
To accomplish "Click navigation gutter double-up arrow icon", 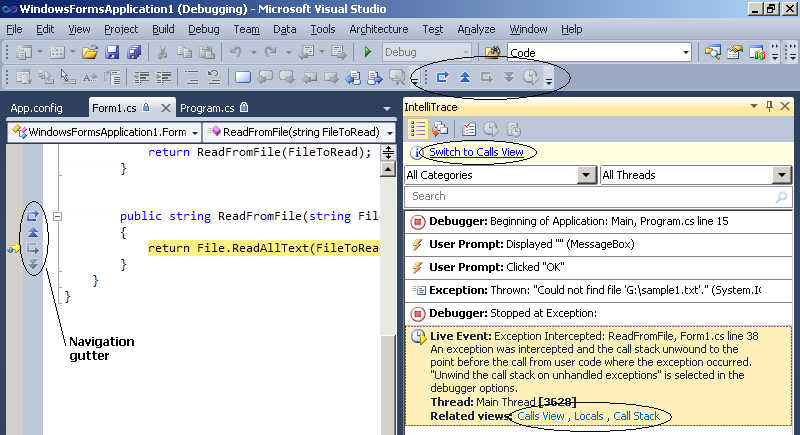I will 33,232.
